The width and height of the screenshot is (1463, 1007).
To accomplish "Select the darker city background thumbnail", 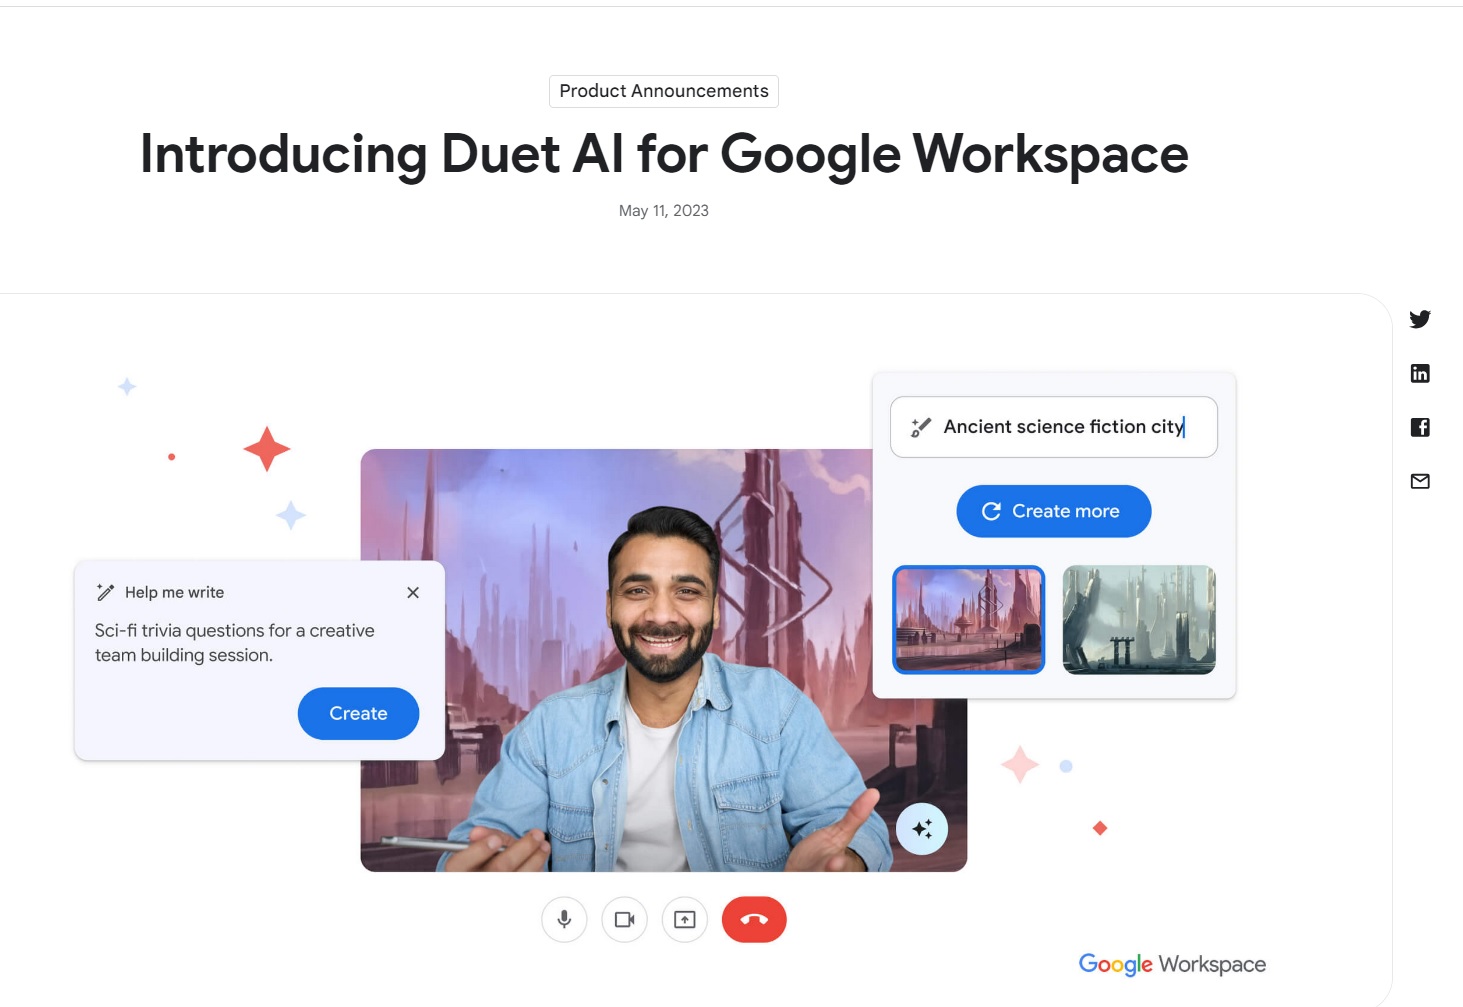I will (1138, 620).
